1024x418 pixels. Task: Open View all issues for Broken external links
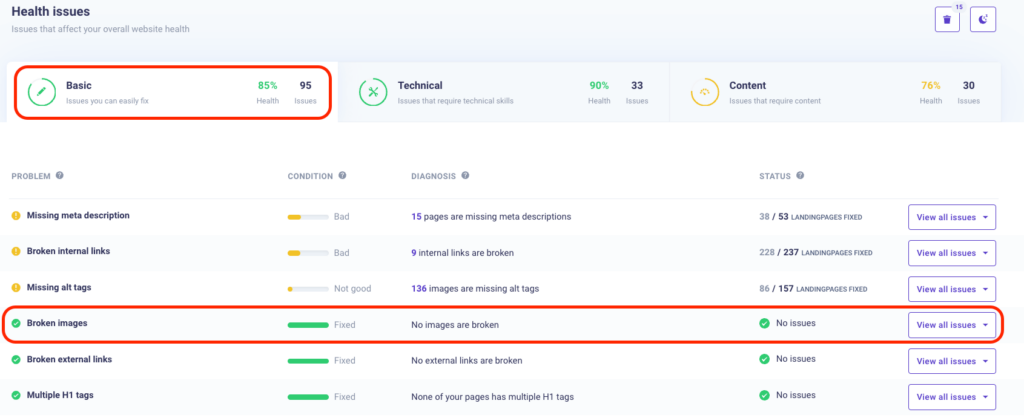tap(951, 361)
